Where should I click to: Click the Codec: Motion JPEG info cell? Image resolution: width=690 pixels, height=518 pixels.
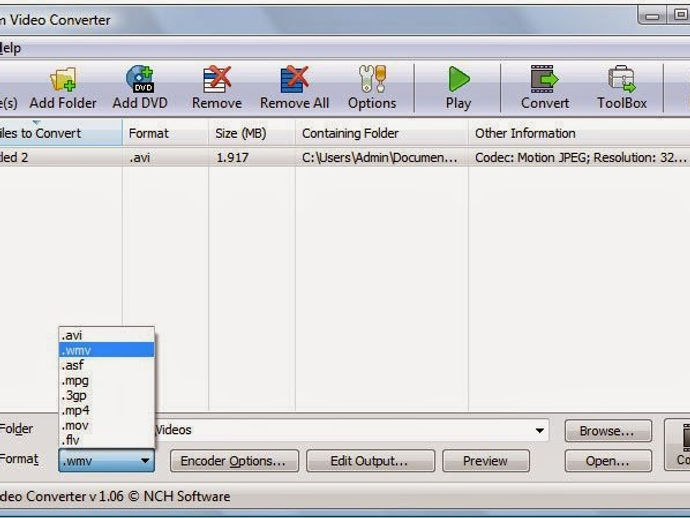click(581, 157)
